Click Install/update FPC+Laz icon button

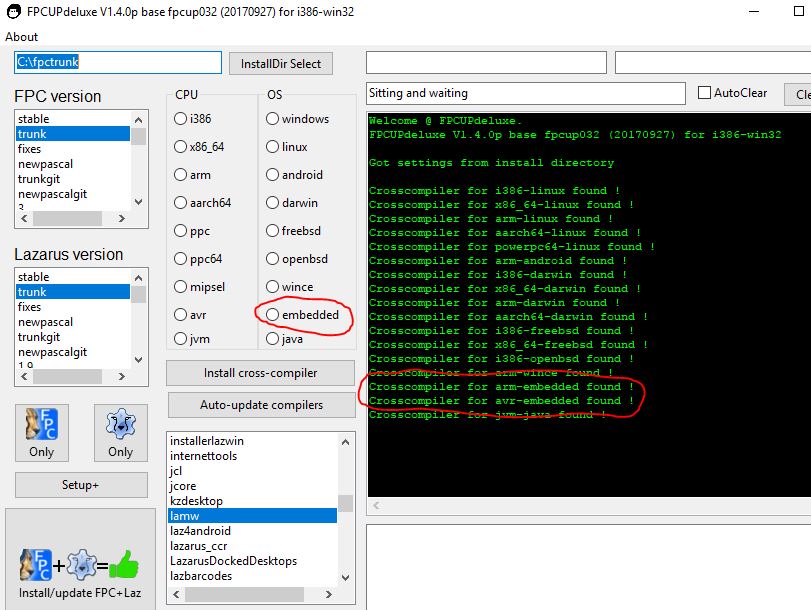click(x=80, y=561)
